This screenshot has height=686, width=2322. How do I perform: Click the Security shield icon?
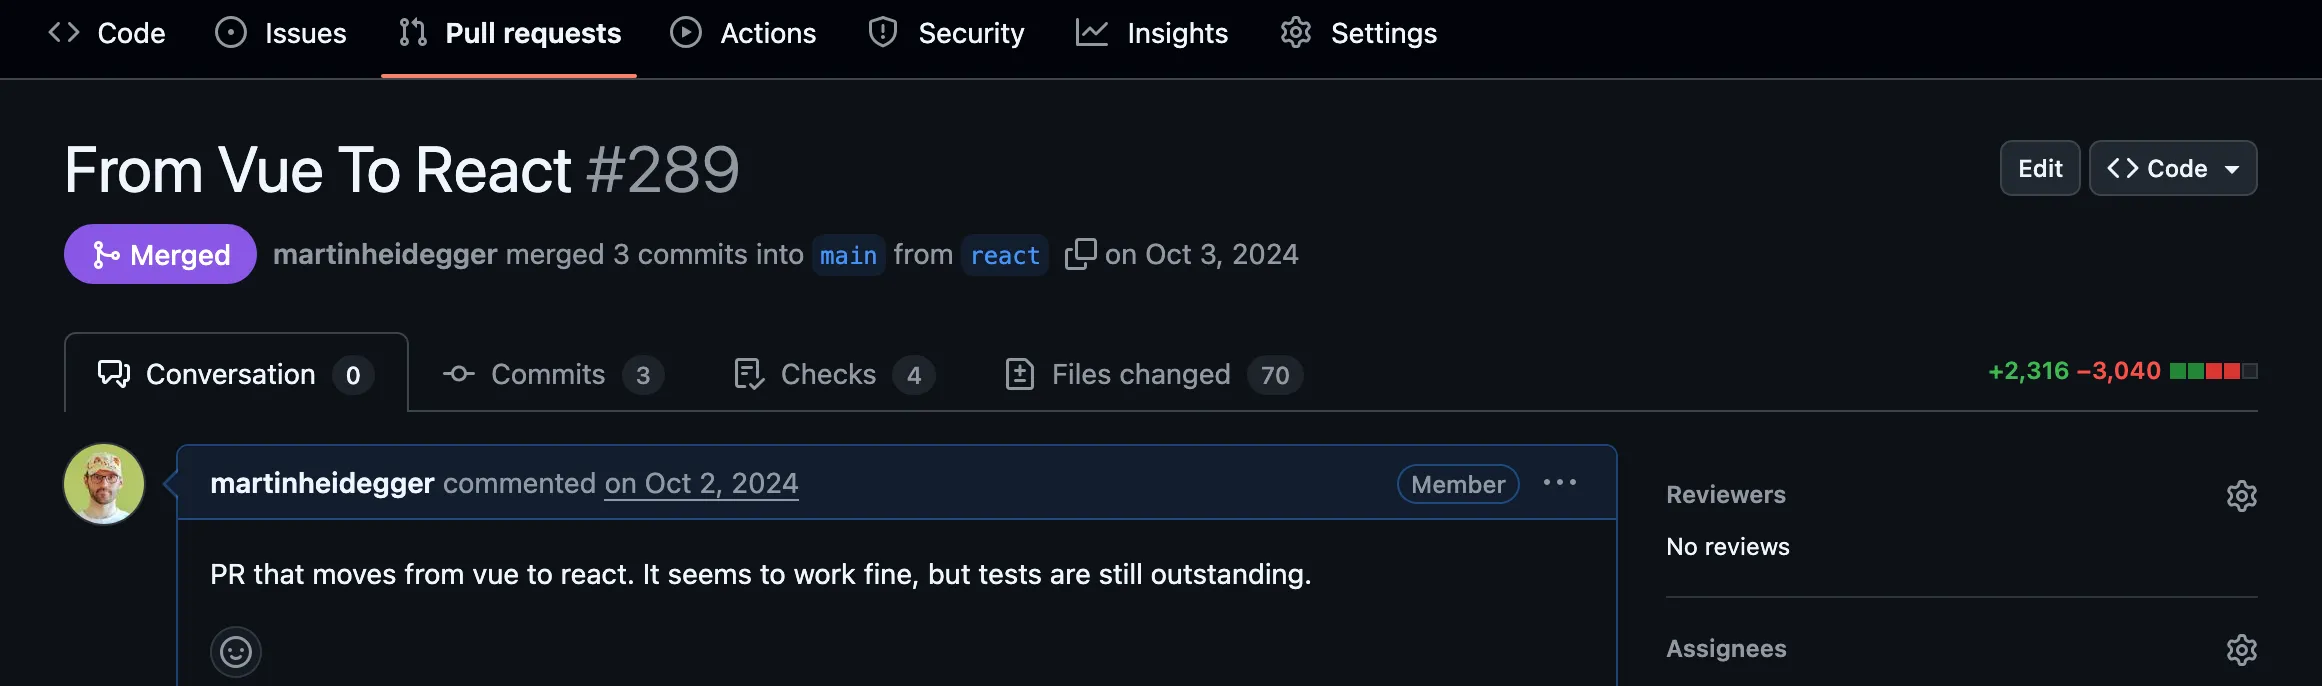pyautogui.click(x=882, y=33)
